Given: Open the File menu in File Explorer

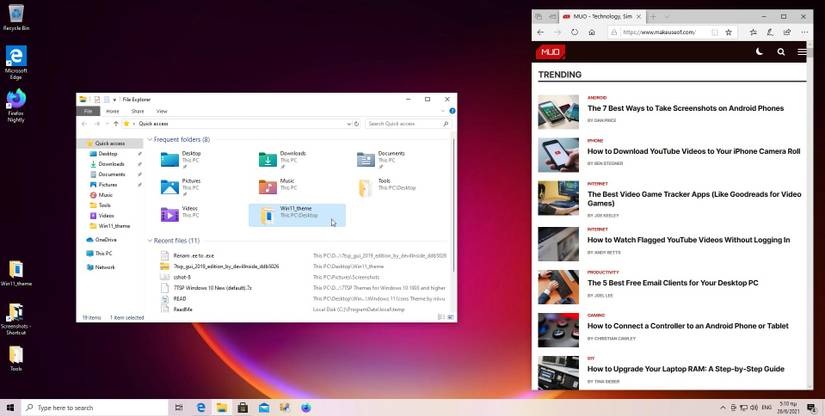Looking at the screenshot, I should [88, 111].
